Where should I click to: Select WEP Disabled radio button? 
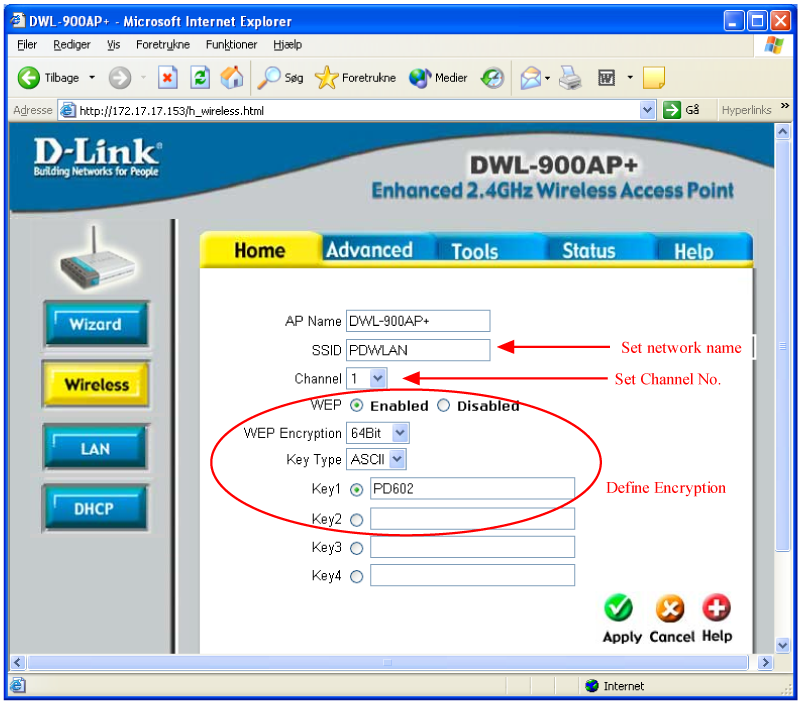click(x=443, y=406)
